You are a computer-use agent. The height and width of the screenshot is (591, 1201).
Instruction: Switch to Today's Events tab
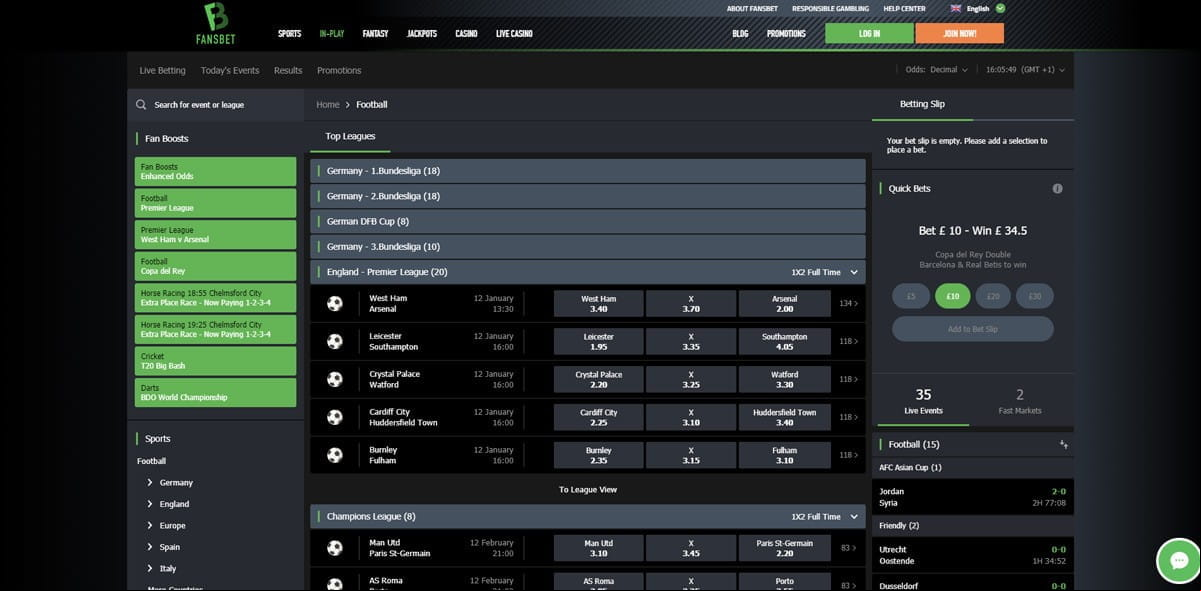point(230,71)
